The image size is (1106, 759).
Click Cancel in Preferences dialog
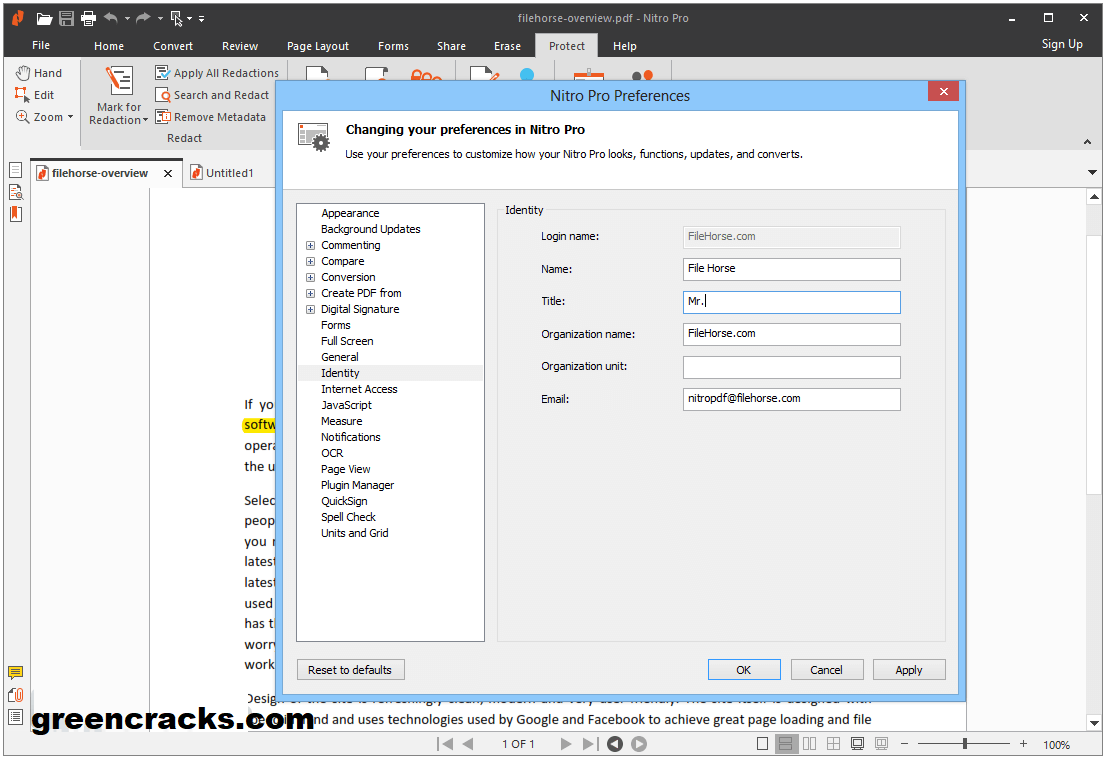pos(827,669)
